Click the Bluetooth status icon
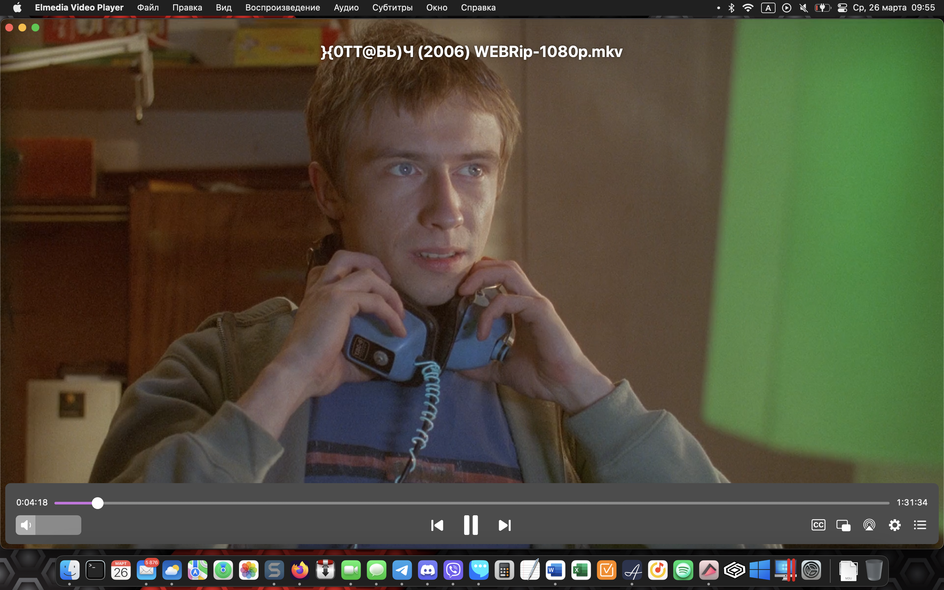944x590 pixels. [x=731, y=8]
